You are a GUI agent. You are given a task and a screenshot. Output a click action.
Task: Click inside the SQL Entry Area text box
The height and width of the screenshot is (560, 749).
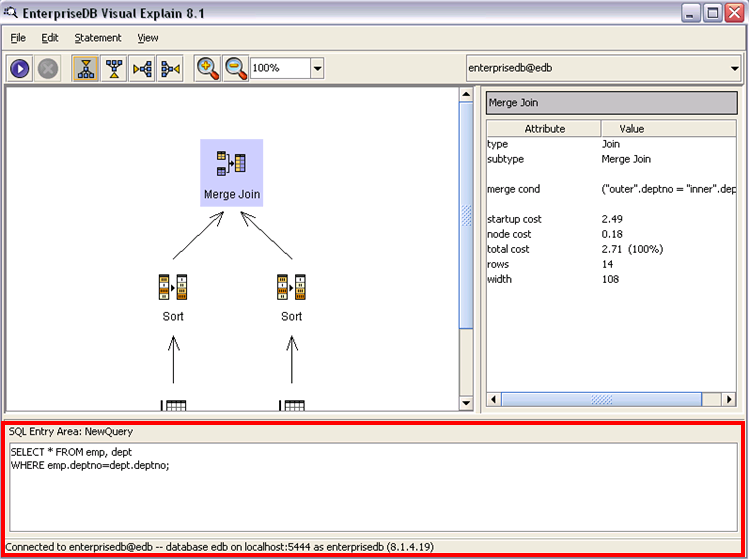[374, 487]
